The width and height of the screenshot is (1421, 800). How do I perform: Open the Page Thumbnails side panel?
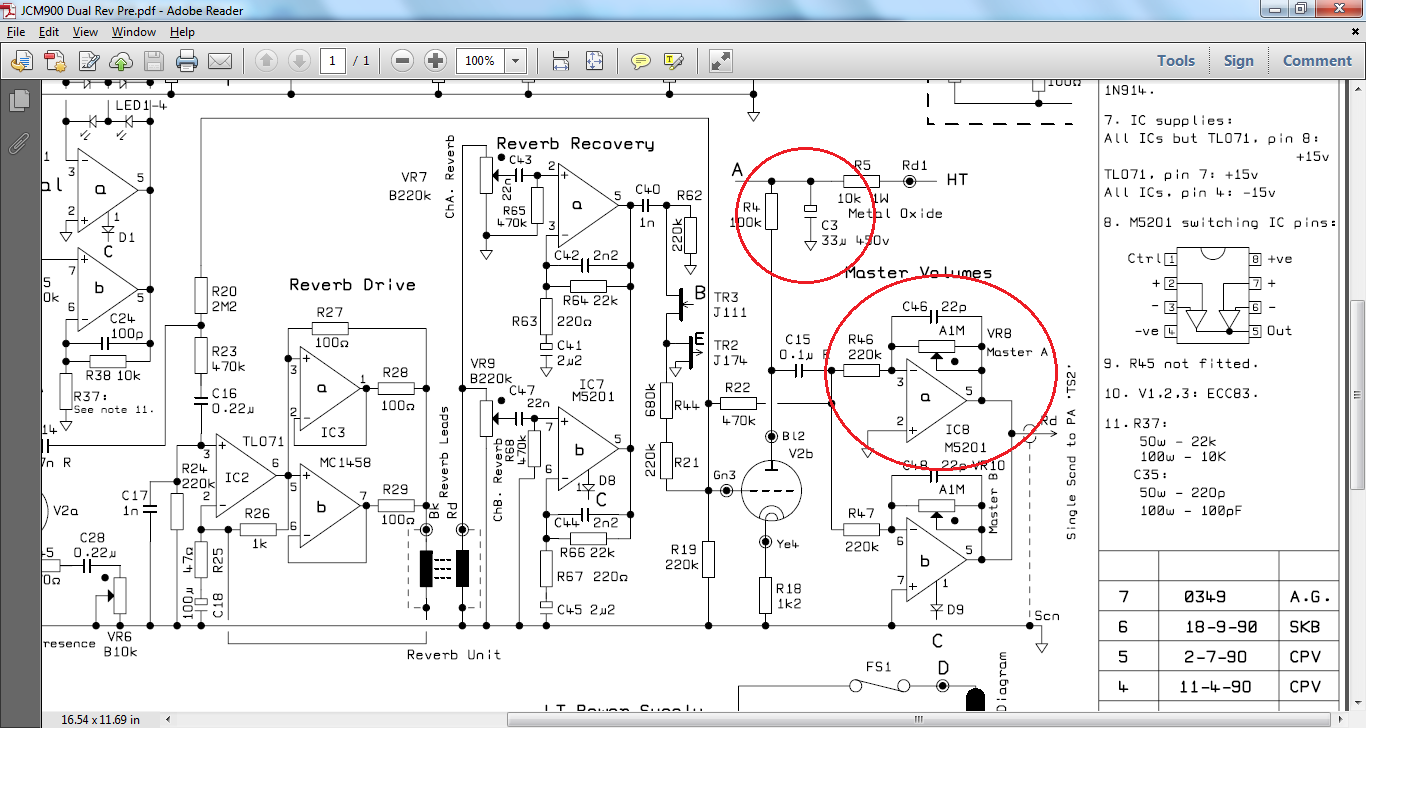tap(19, 100)
